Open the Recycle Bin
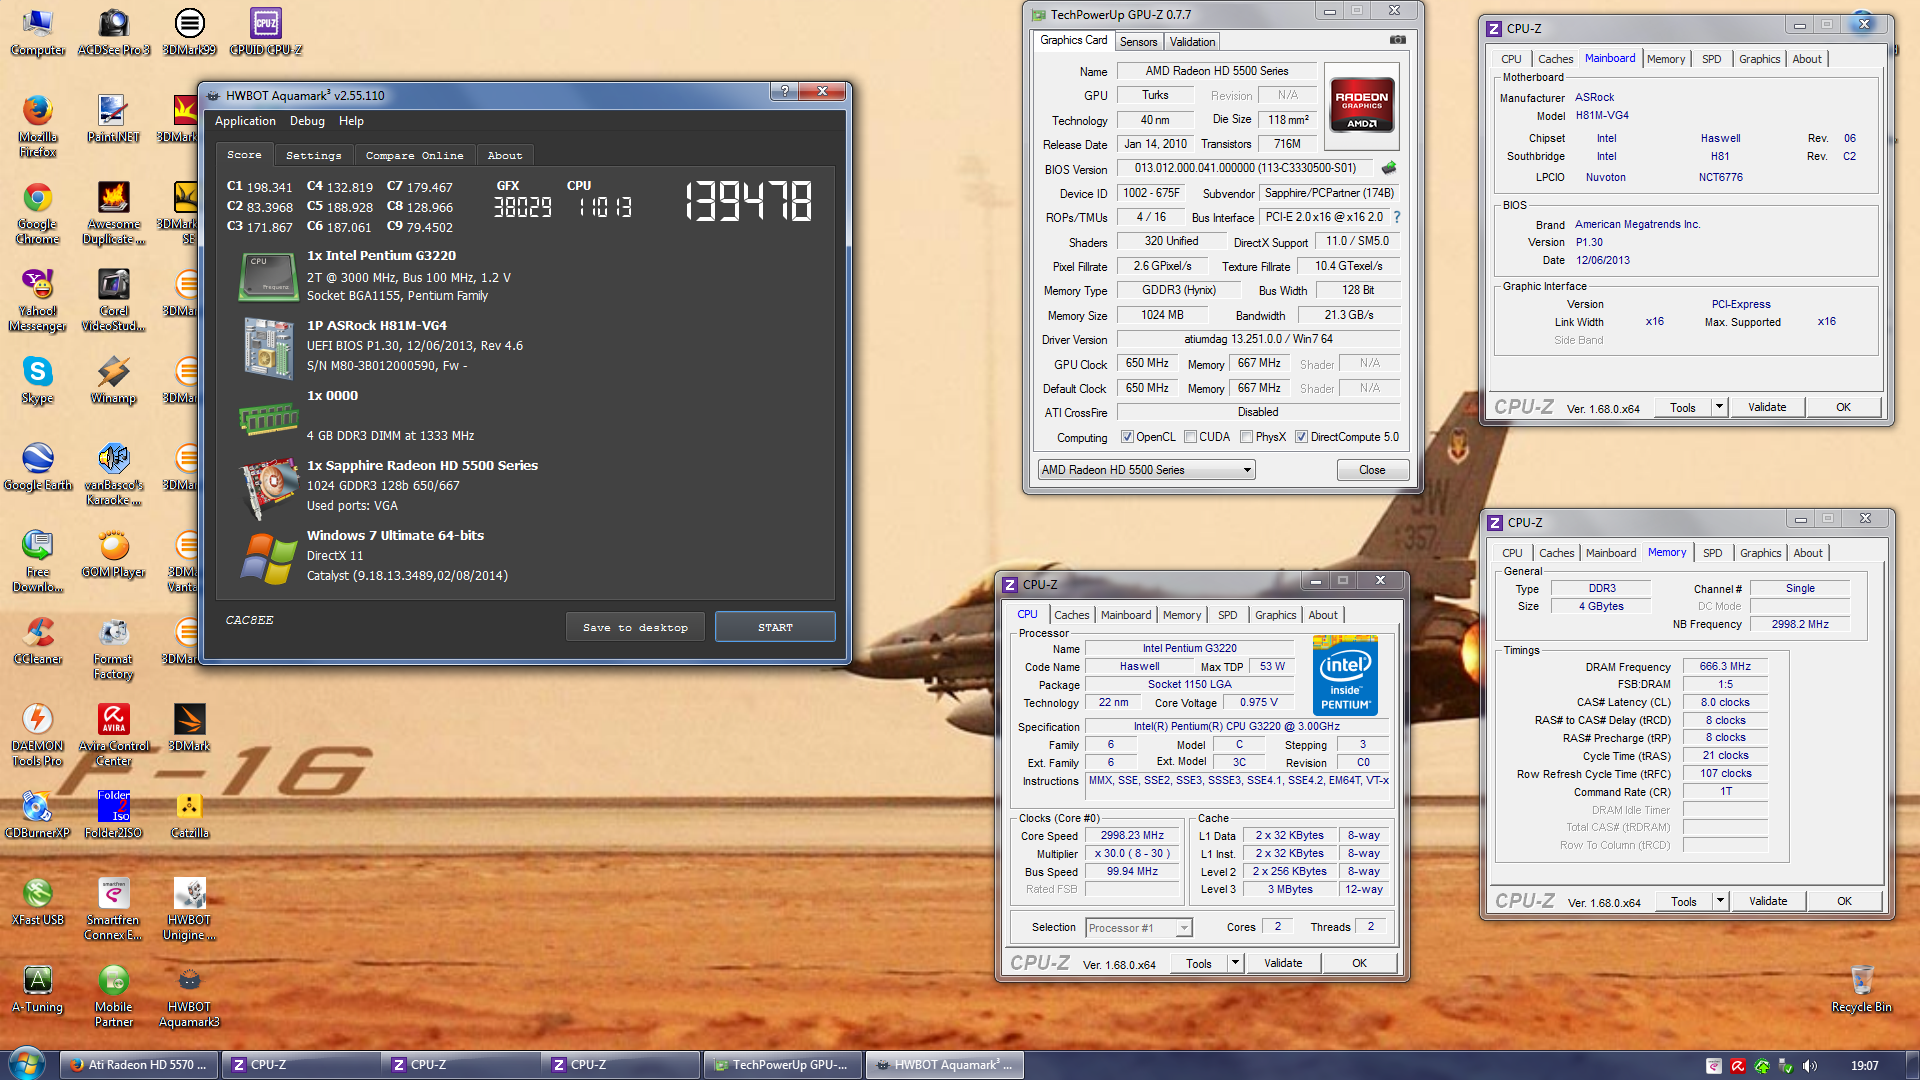This screenshot has height=1080, width=1920. tap(1861, 989)
